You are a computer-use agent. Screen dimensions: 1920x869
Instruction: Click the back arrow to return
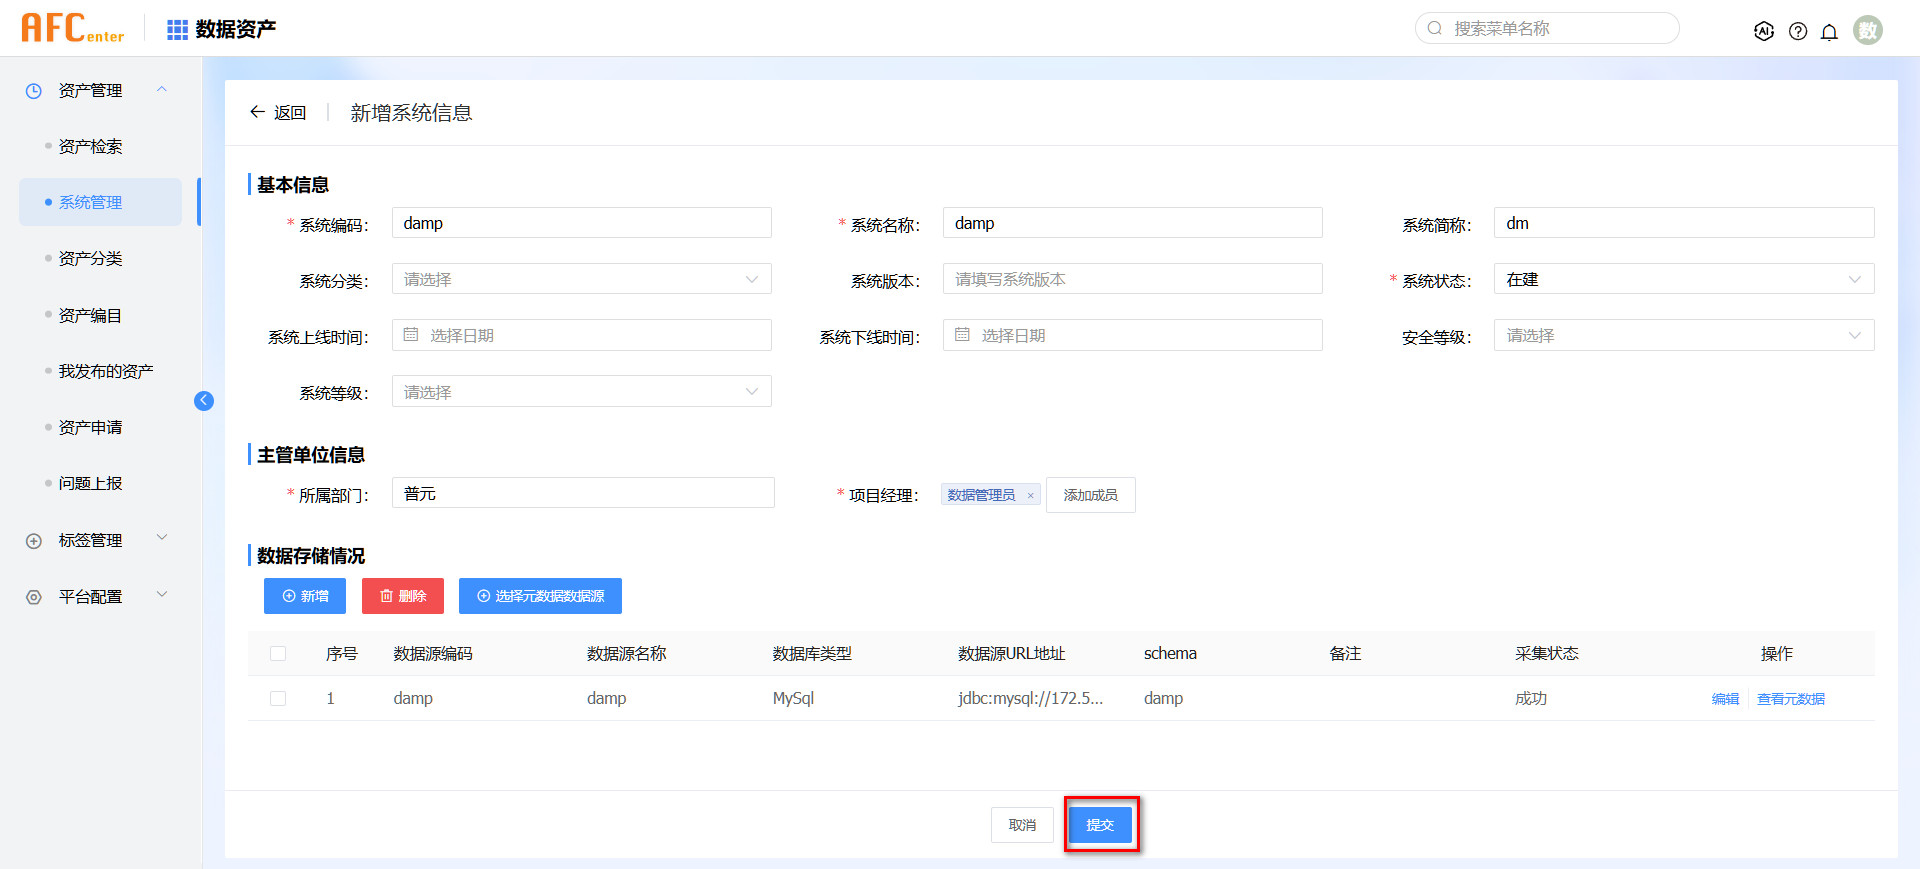(258, 112)
